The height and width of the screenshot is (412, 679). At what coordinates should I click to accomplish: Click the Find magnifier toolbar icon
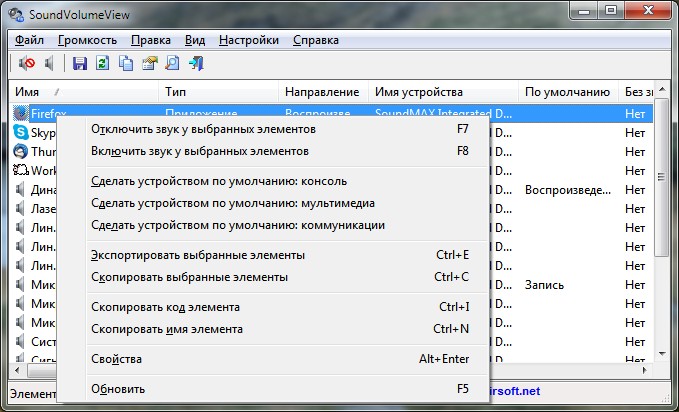click(172, 63)
